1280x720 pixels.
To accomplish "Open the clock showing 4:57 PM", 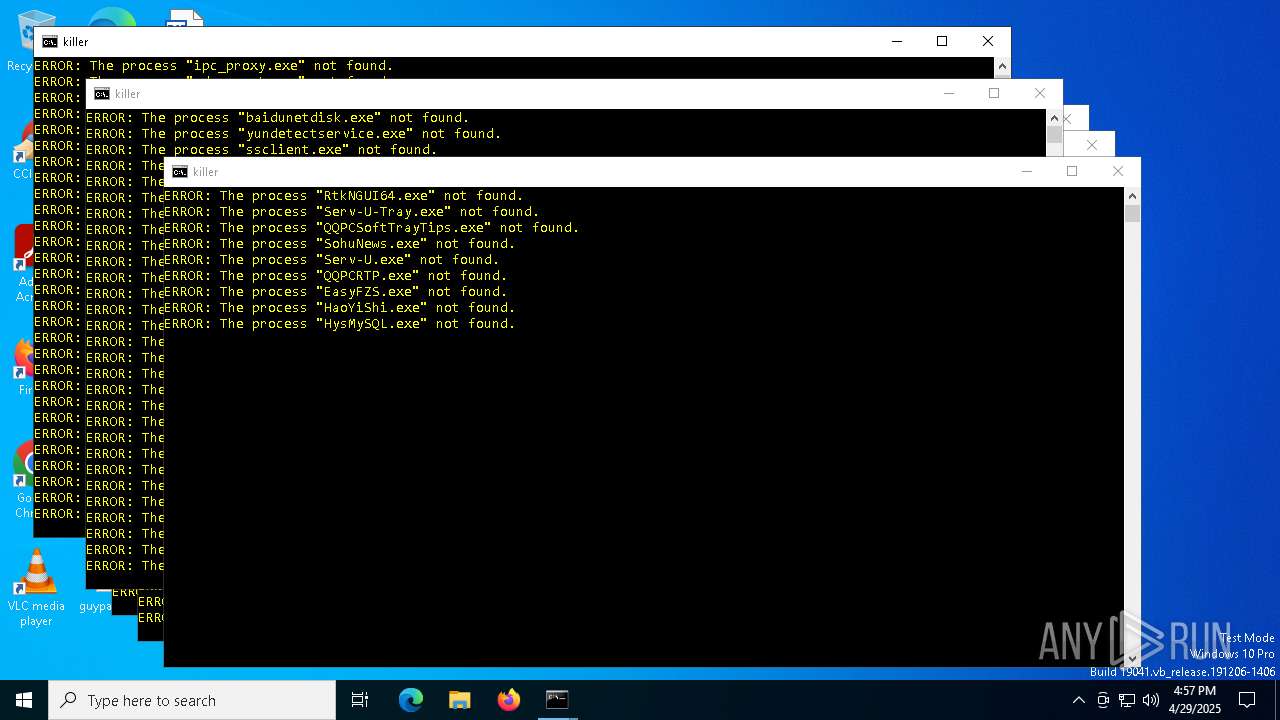I will 1194,700.
